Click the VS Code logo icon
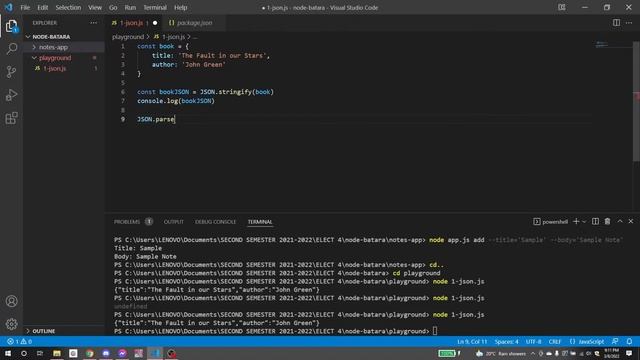Viewport: 640px width, 360px height. [x=9, y=7]
